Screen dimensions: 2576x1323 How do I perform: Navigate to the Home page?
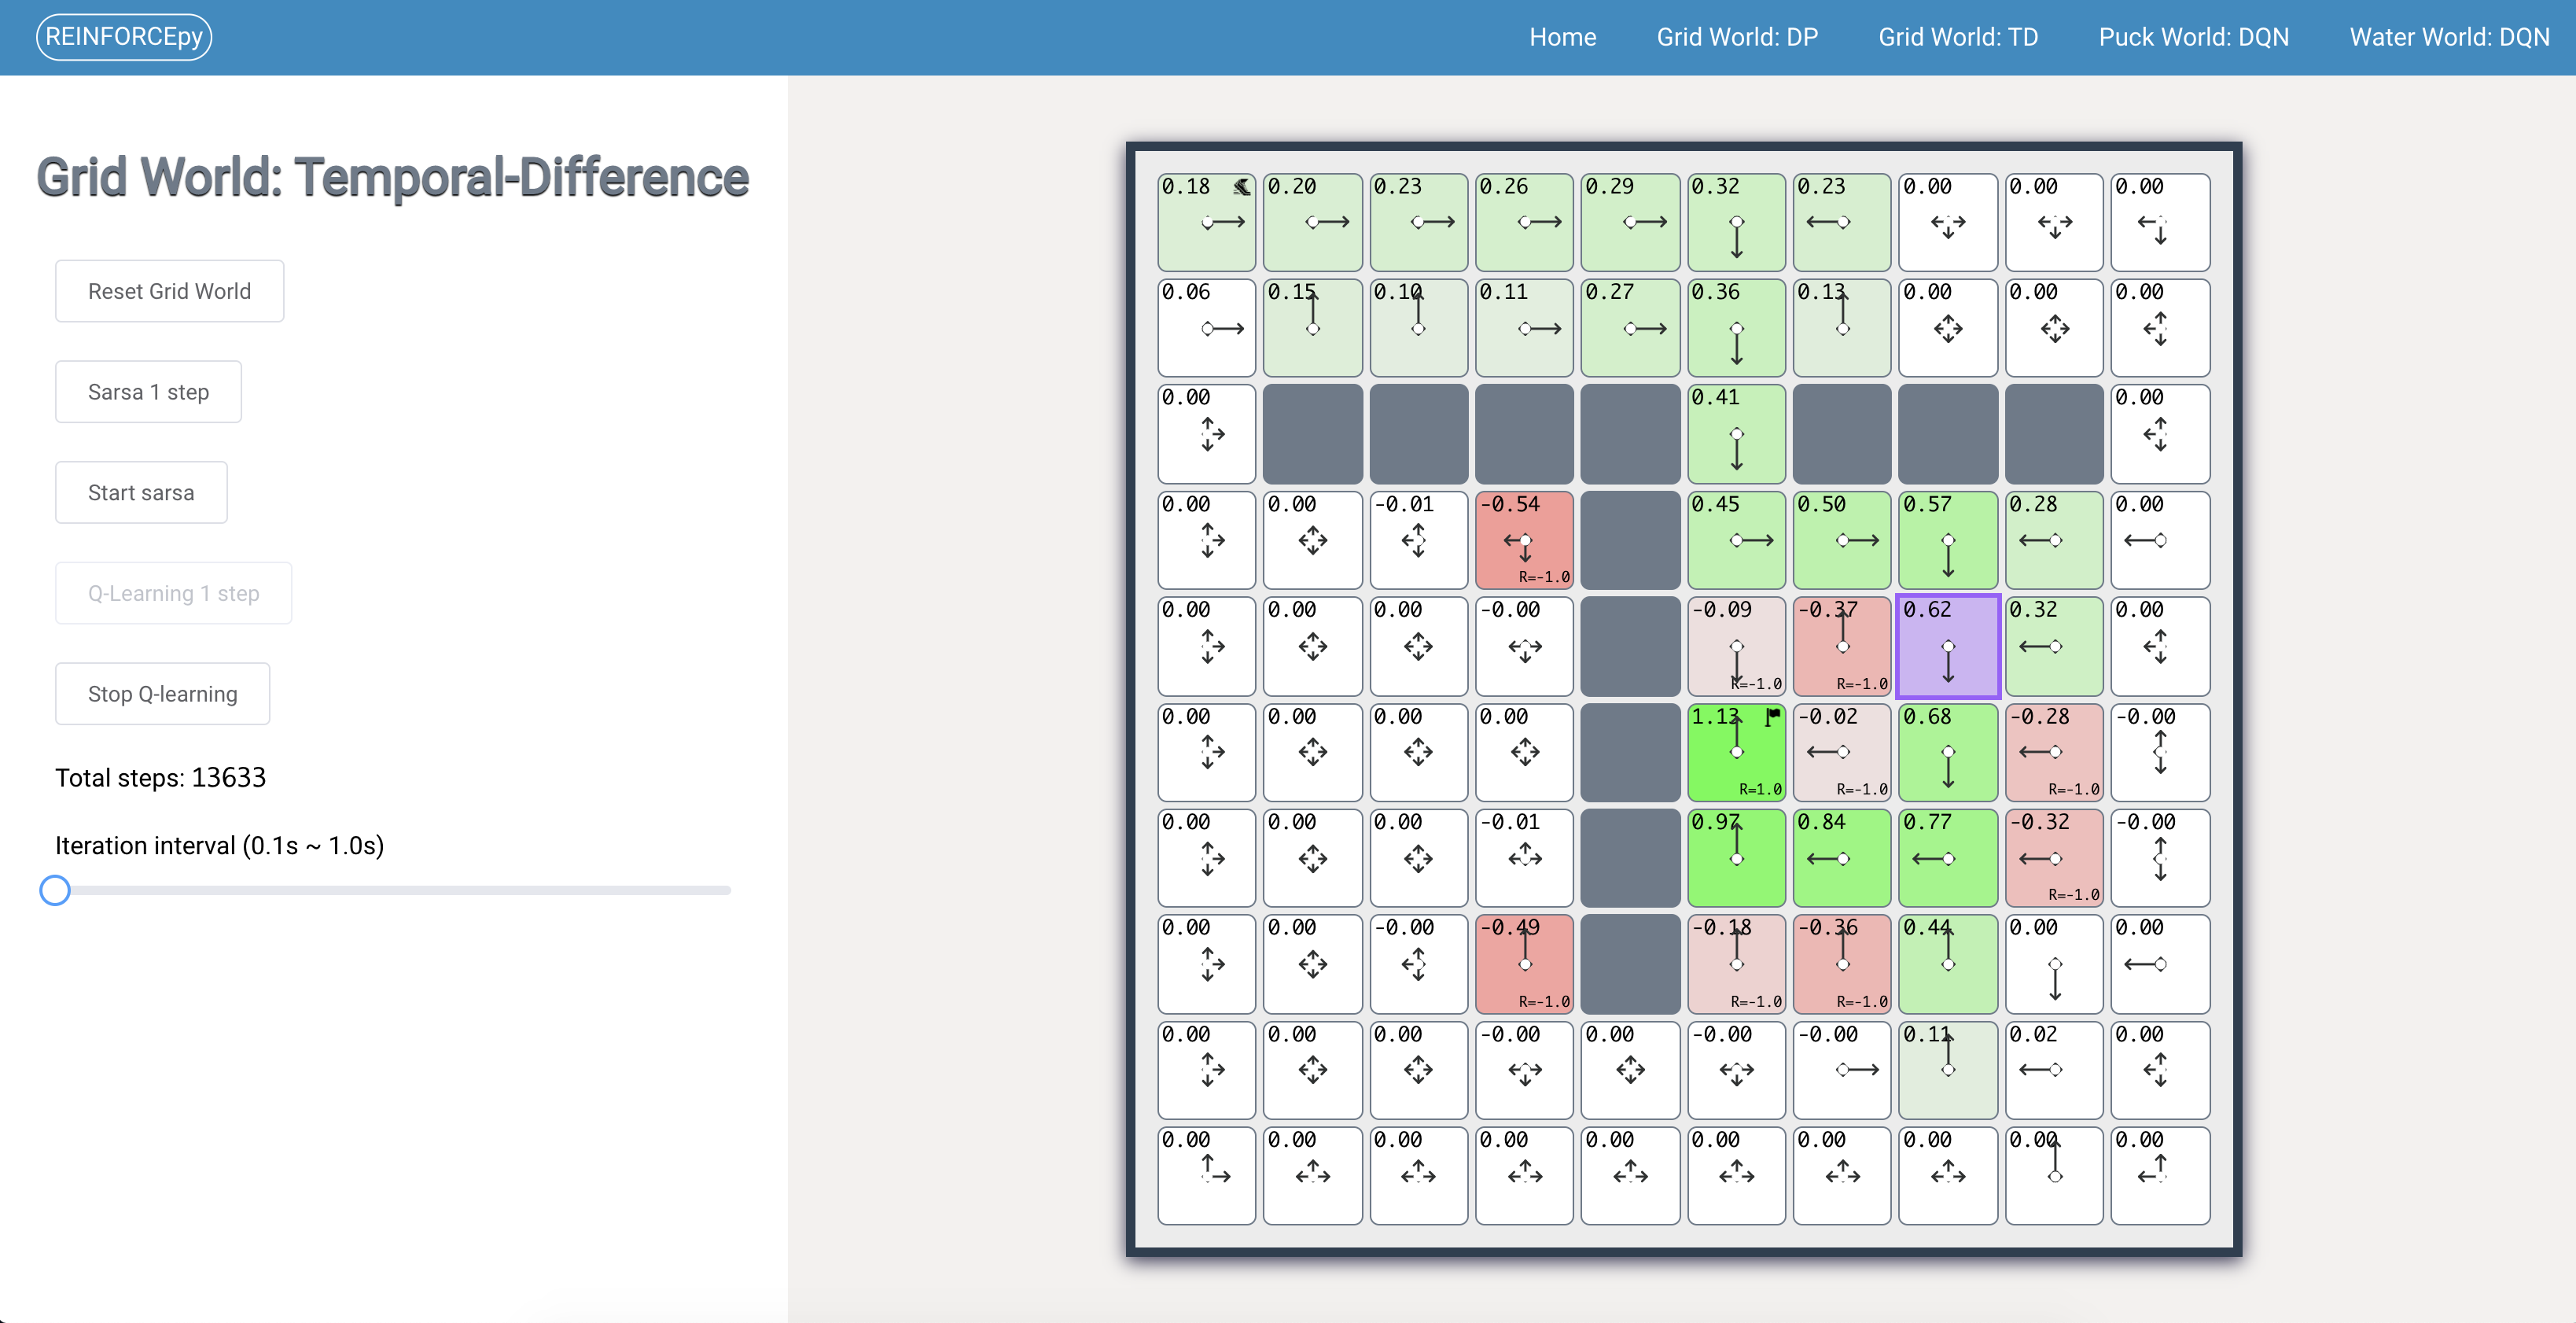click(x=1562, y=37)
